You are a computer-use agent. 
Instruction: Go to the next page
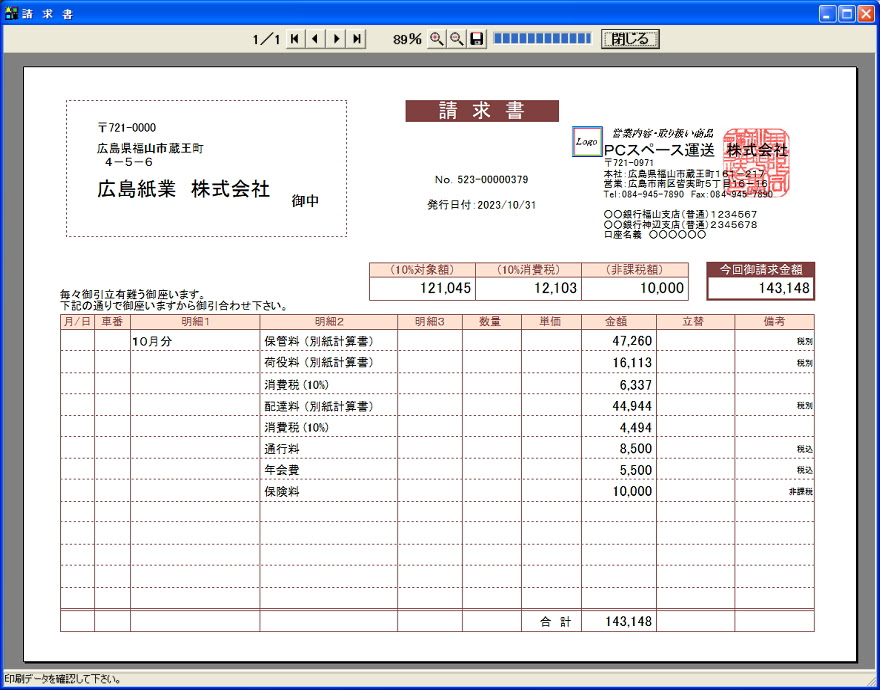point(336,39)
